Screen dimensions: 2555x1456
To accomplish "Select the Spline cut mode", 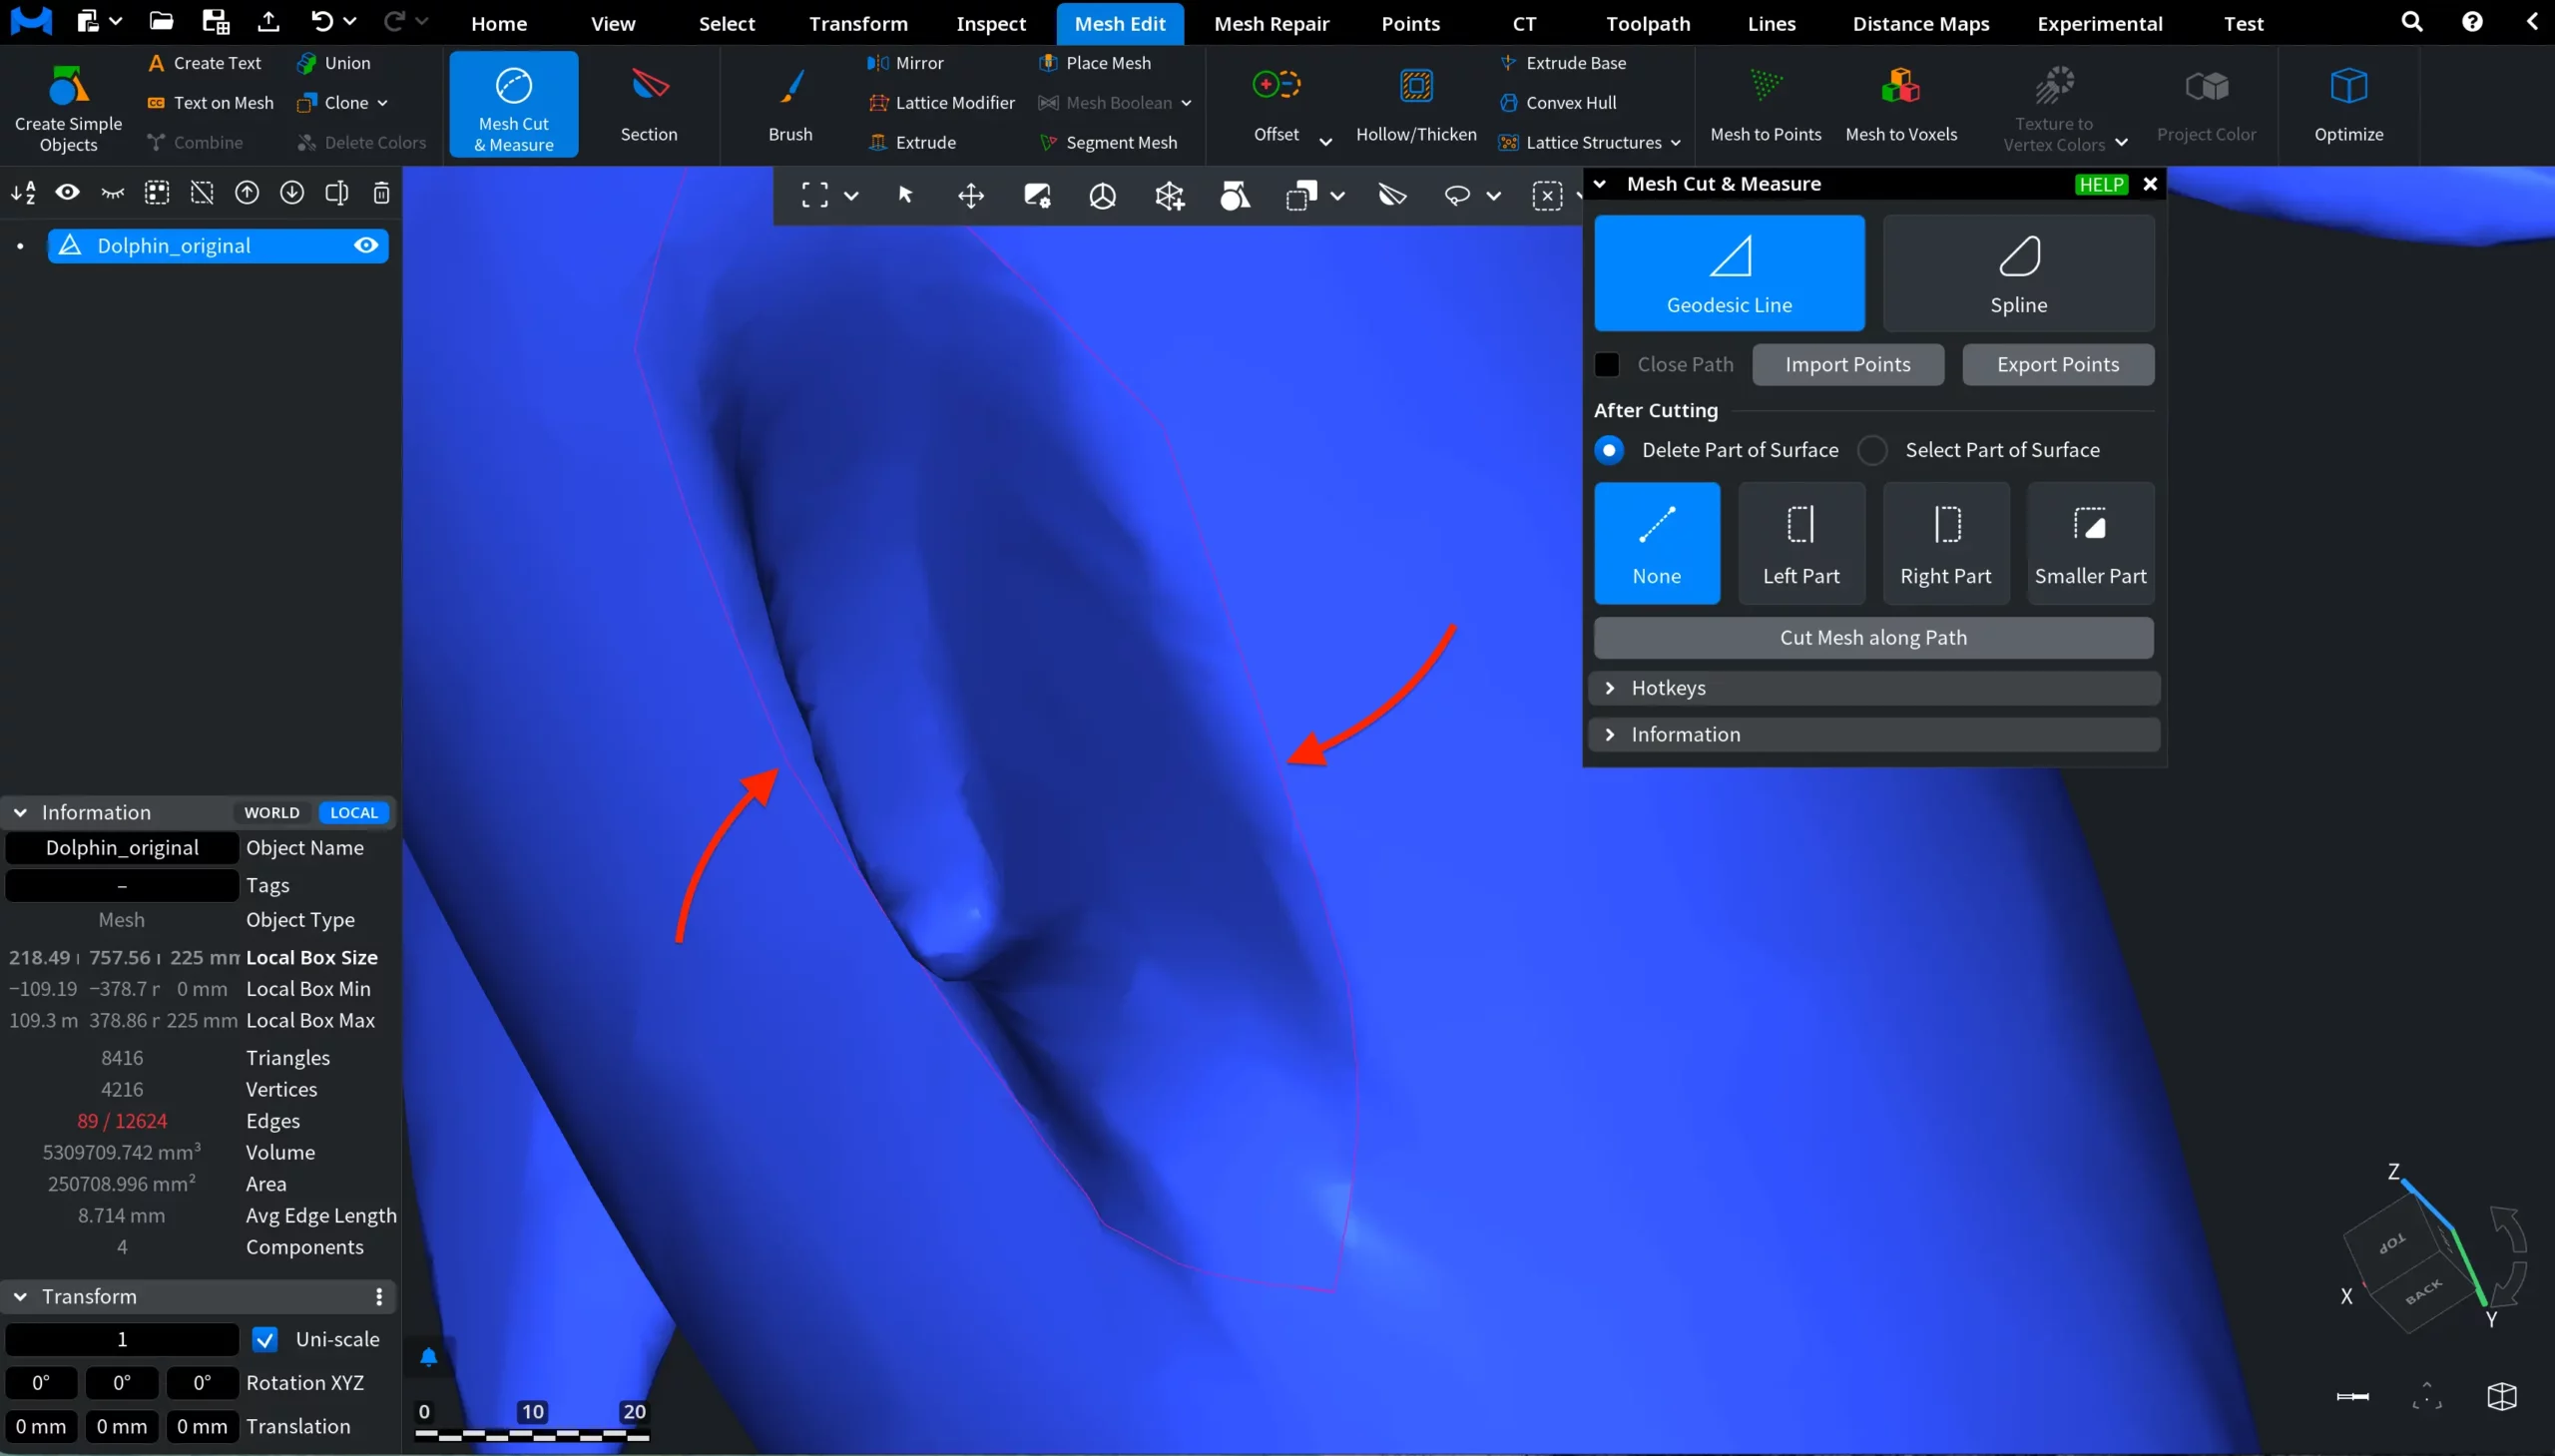I will (x=2017, y=273).
